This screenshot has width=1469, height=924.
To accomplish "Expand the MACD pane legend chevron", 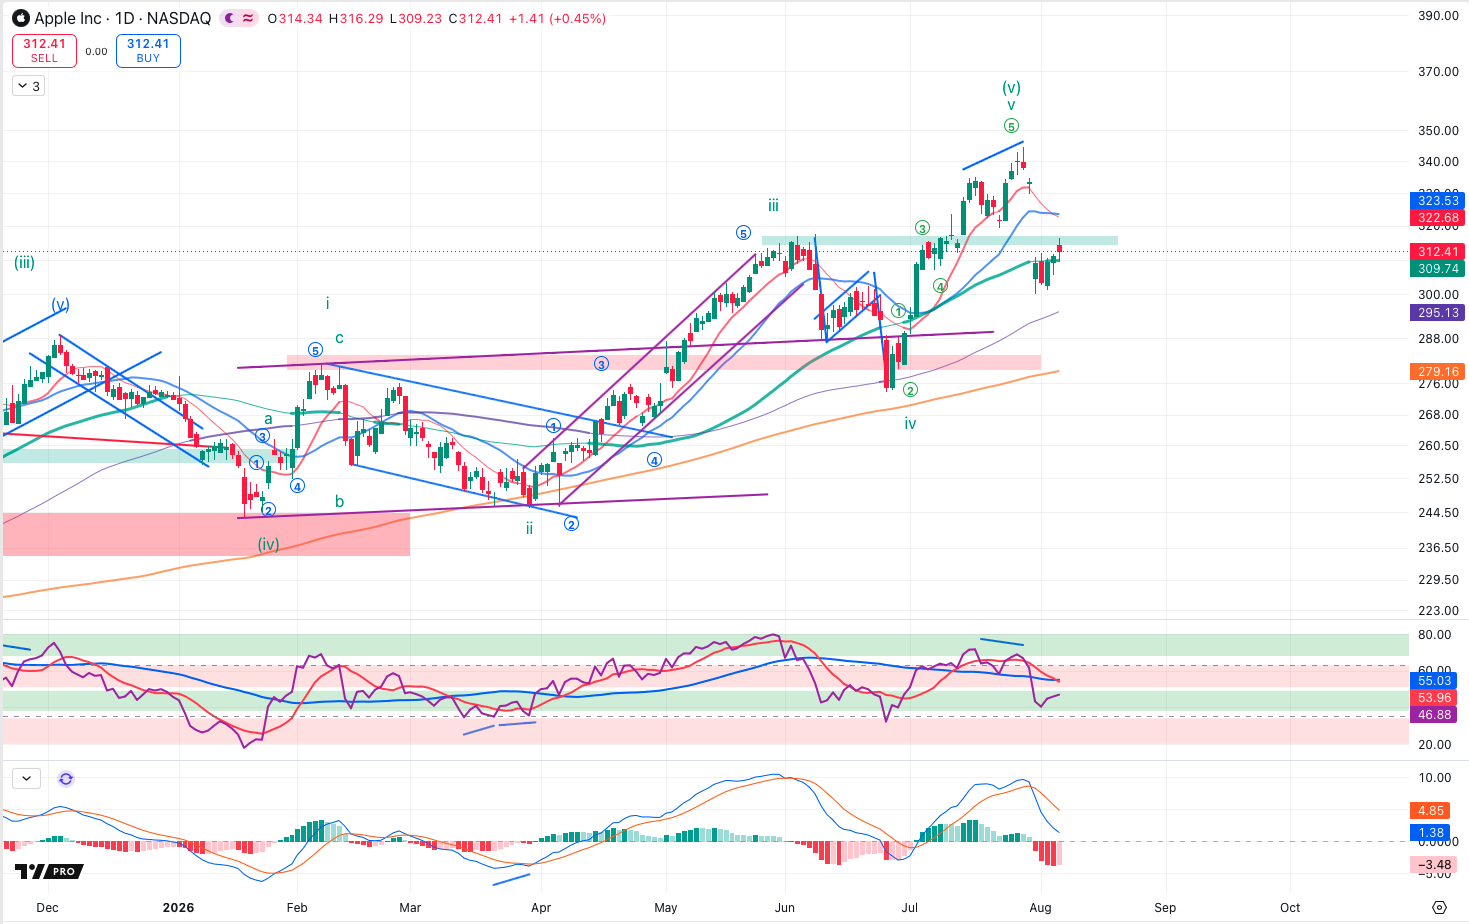I will click(26, 778).
